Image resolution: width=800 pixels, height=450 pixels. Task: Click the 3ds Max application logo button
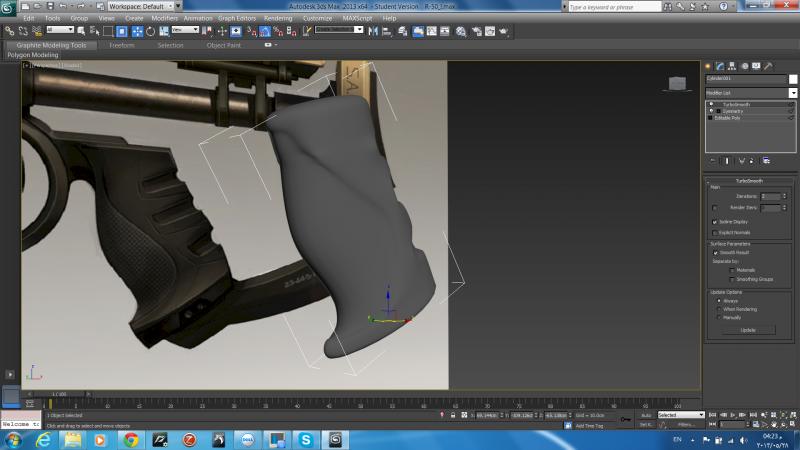tap(8, 7)
